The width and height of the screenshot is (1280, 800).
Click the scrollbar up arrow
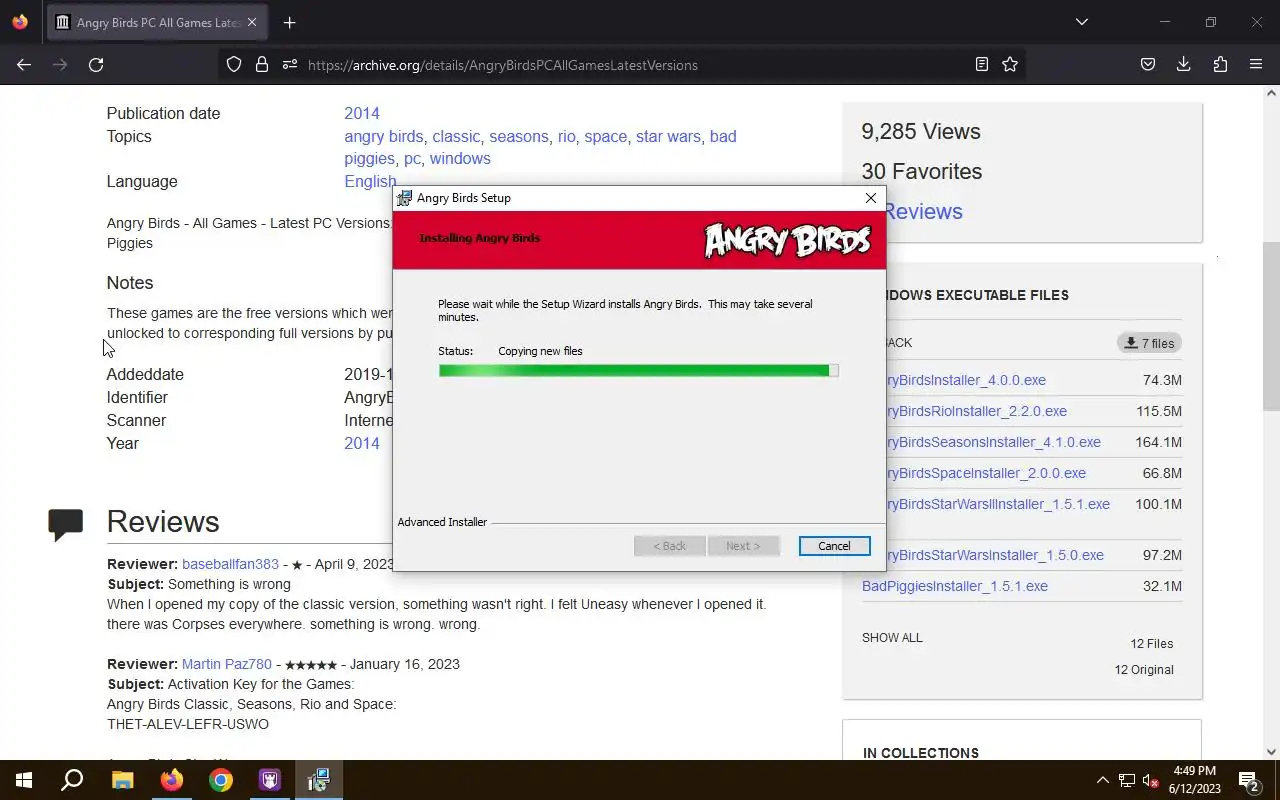1271,94
